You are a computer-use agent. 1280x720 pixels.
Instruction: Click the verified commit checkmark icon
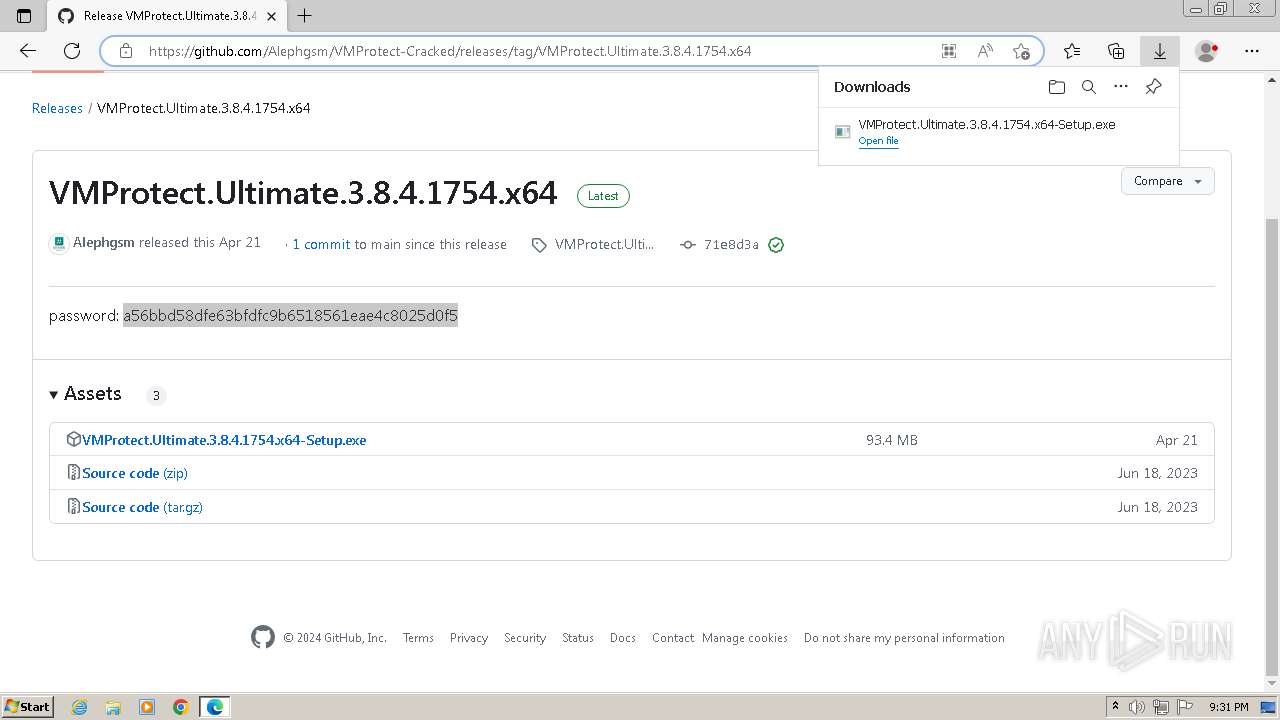(776, 245)
